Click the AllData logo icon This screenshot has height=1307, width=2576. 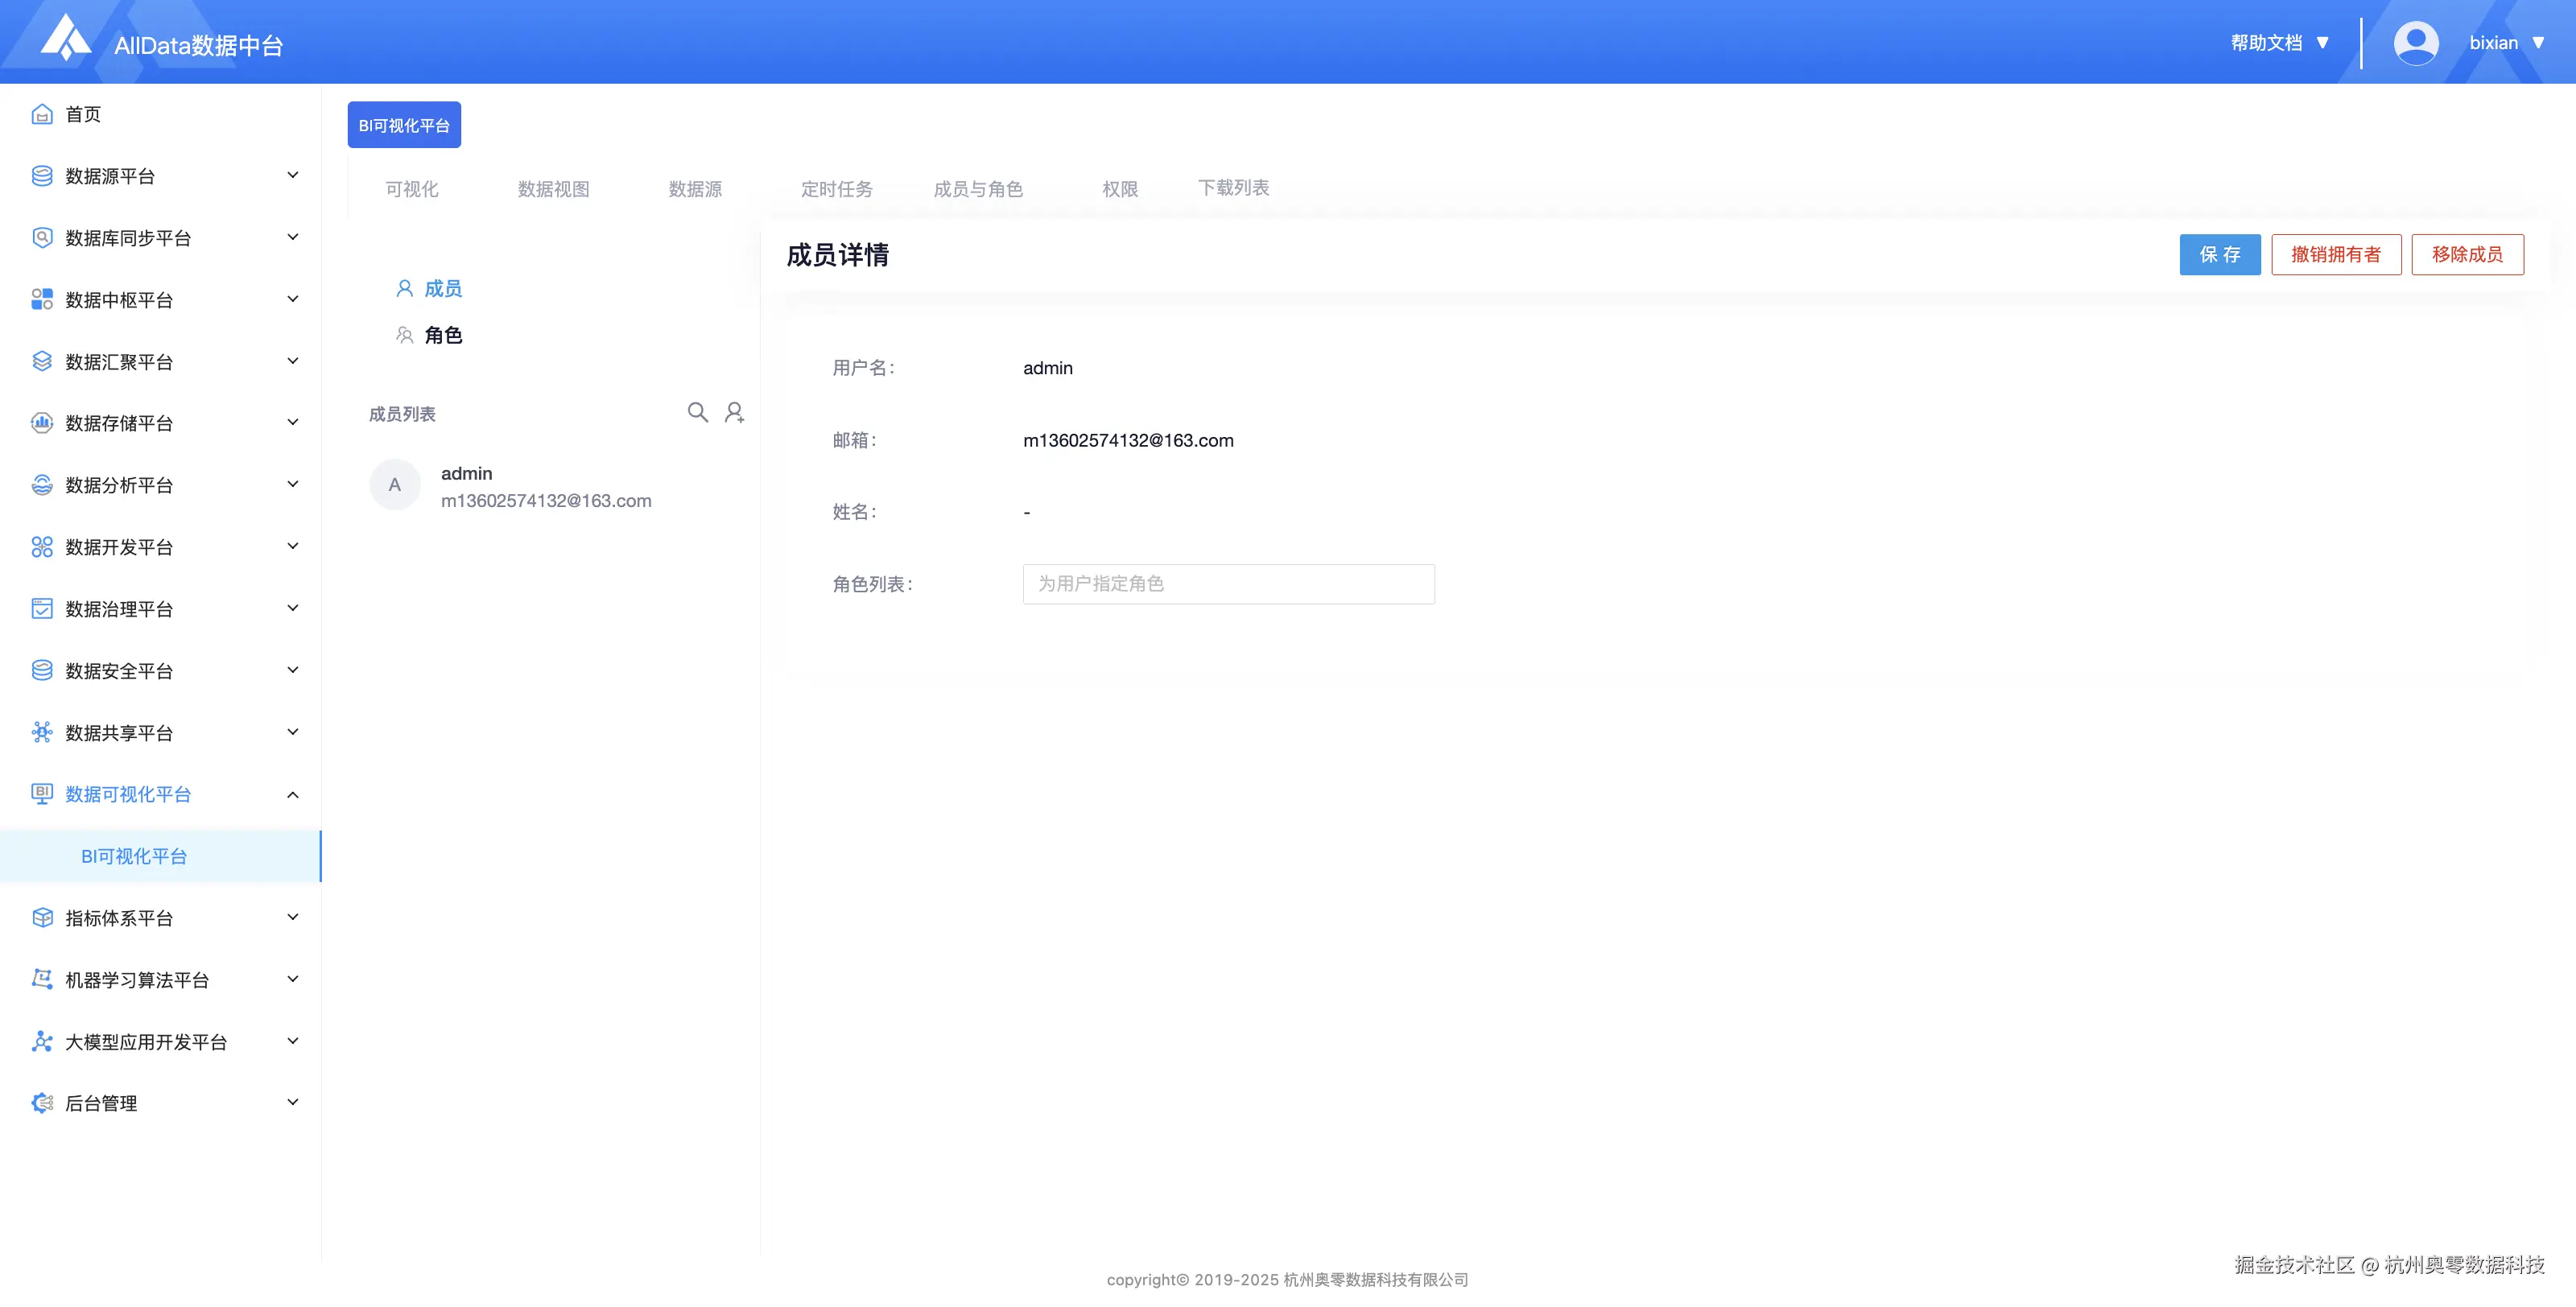(66, 38)
